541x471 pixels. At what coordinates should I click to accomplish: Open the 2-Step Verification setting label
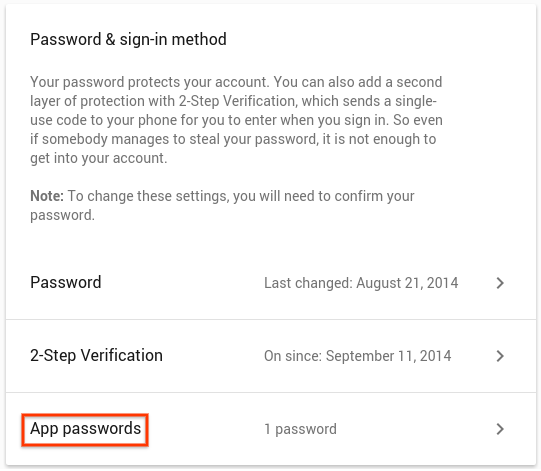click(96, 356)
